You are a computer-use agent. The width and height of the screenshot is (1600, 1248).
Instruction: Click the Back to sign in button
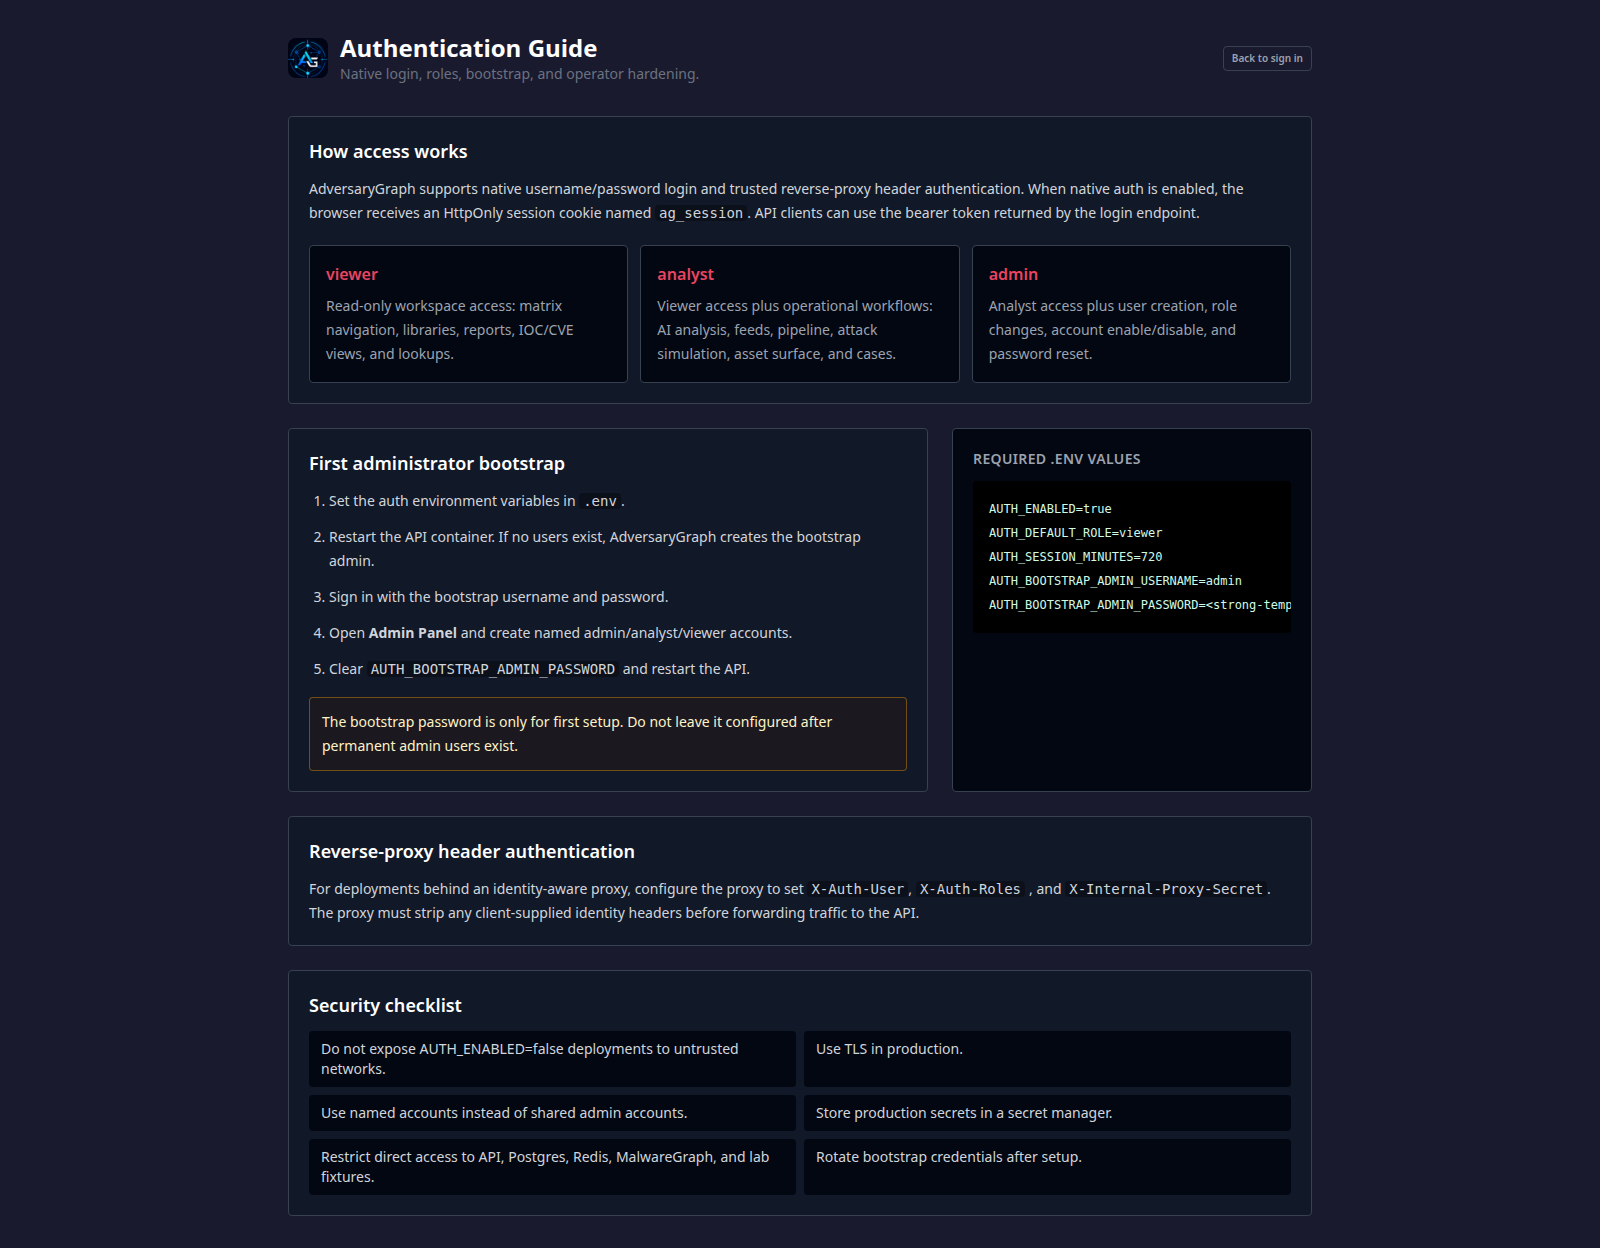click(x=1267, y=58)
